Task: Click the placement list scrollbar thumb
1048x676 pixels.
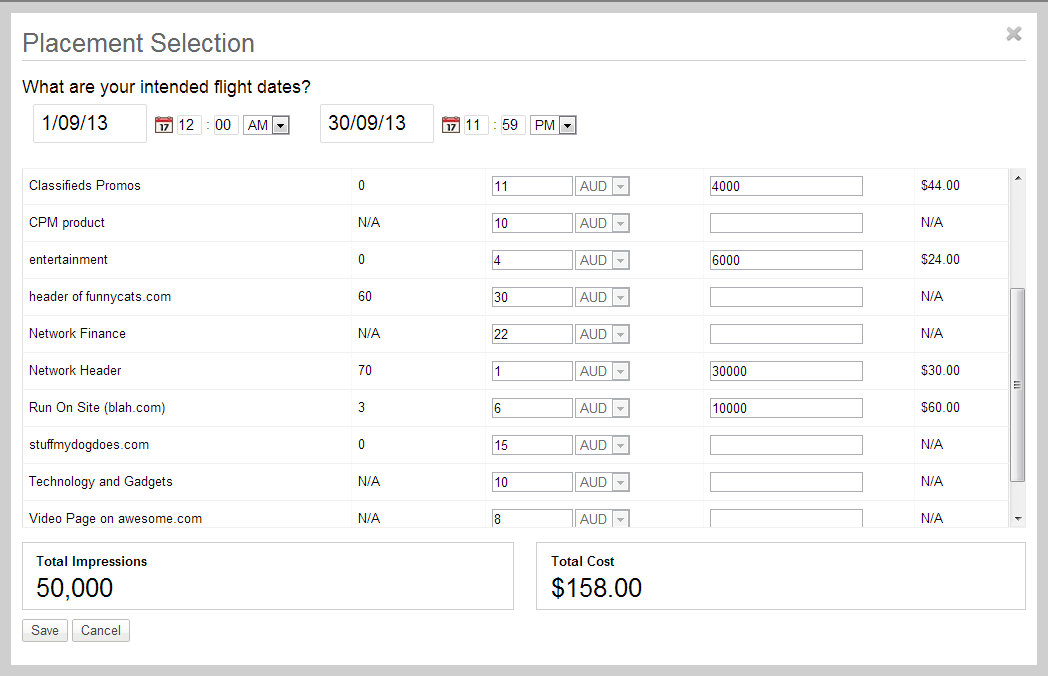Action: 1017,384
